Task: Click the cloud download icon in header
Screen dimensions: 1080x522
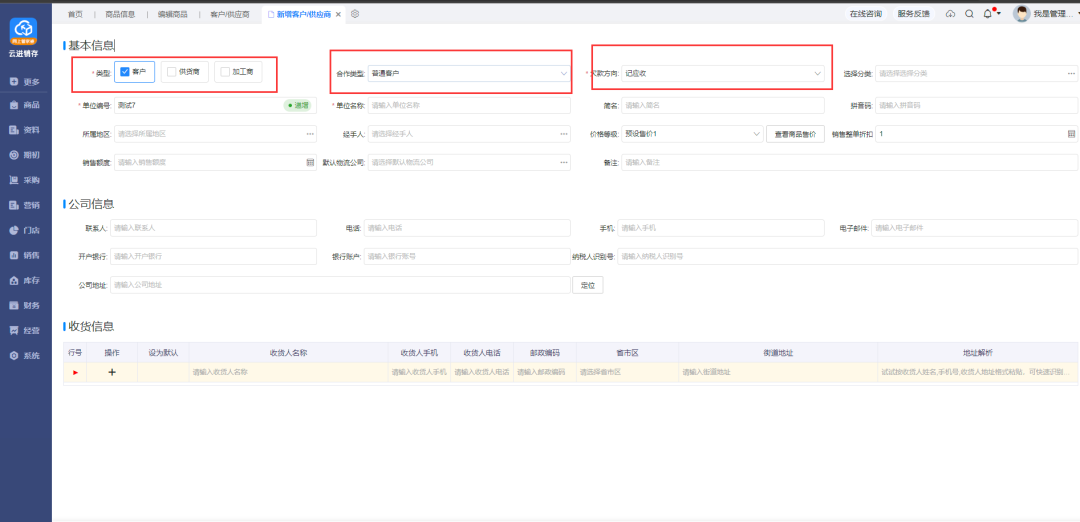Action: (x=950, y=14)
